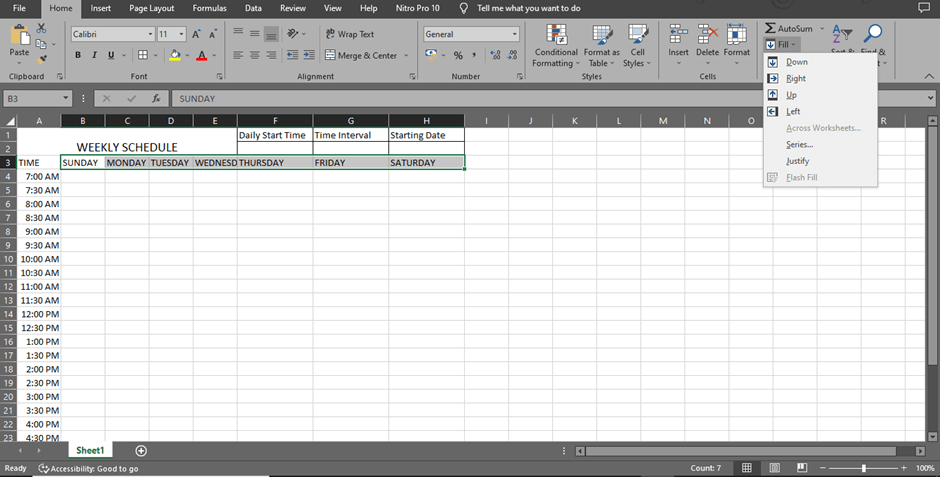Screen dimensions: 940x477
Task: Click Select All corner triangle
Action: pos(8,120)
